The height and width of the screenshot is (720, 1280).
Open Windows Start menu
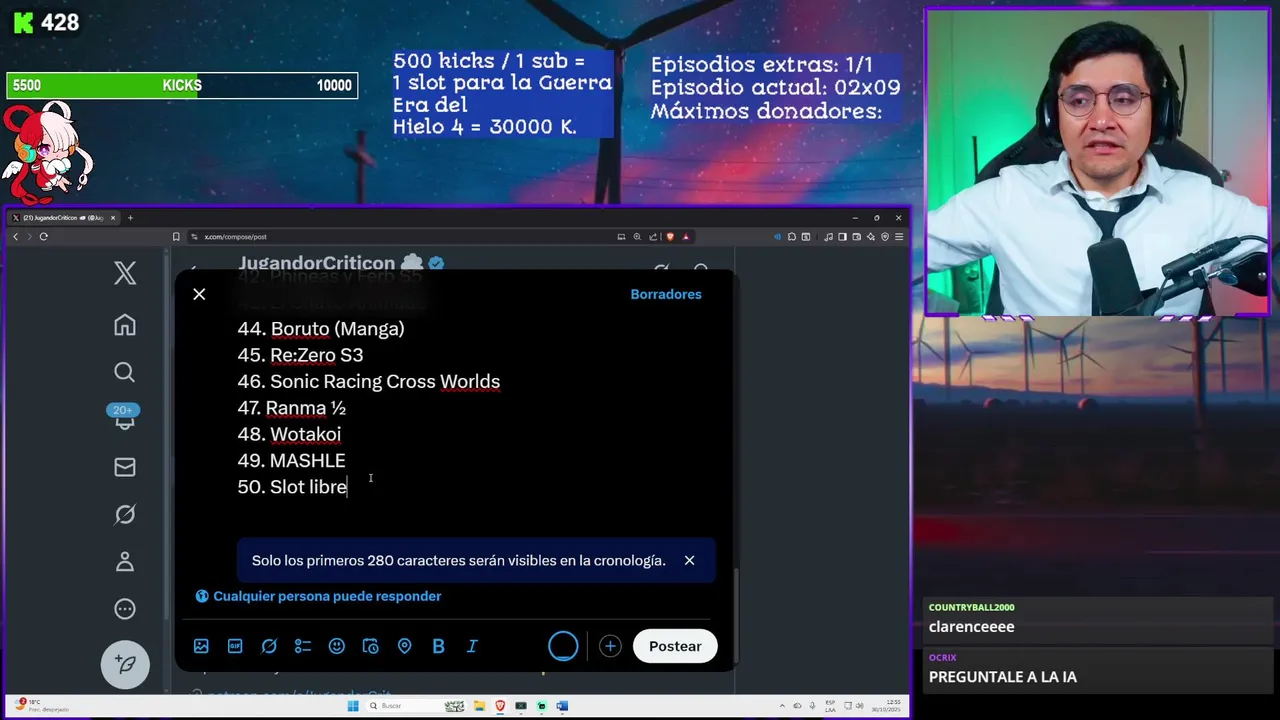pos(353,706)
